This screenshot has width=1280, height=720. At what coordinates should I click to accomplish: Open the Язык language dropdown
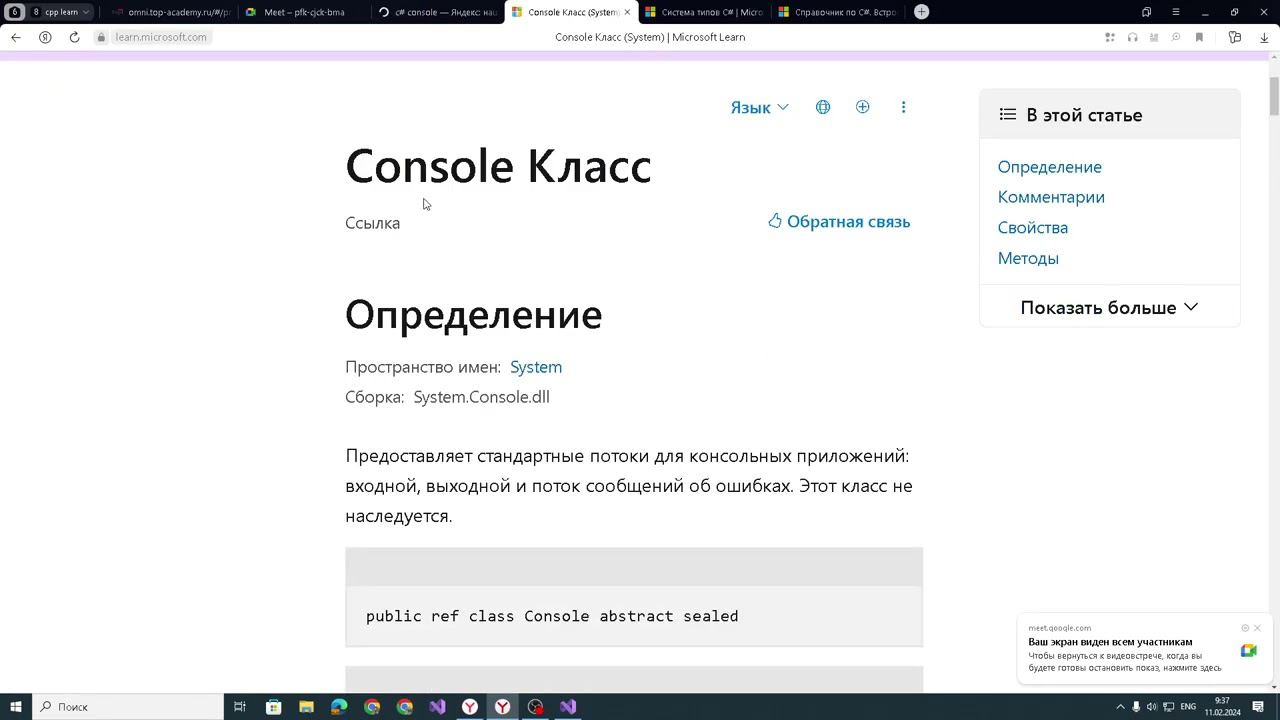pyautogui.click(x=759, y=107)
